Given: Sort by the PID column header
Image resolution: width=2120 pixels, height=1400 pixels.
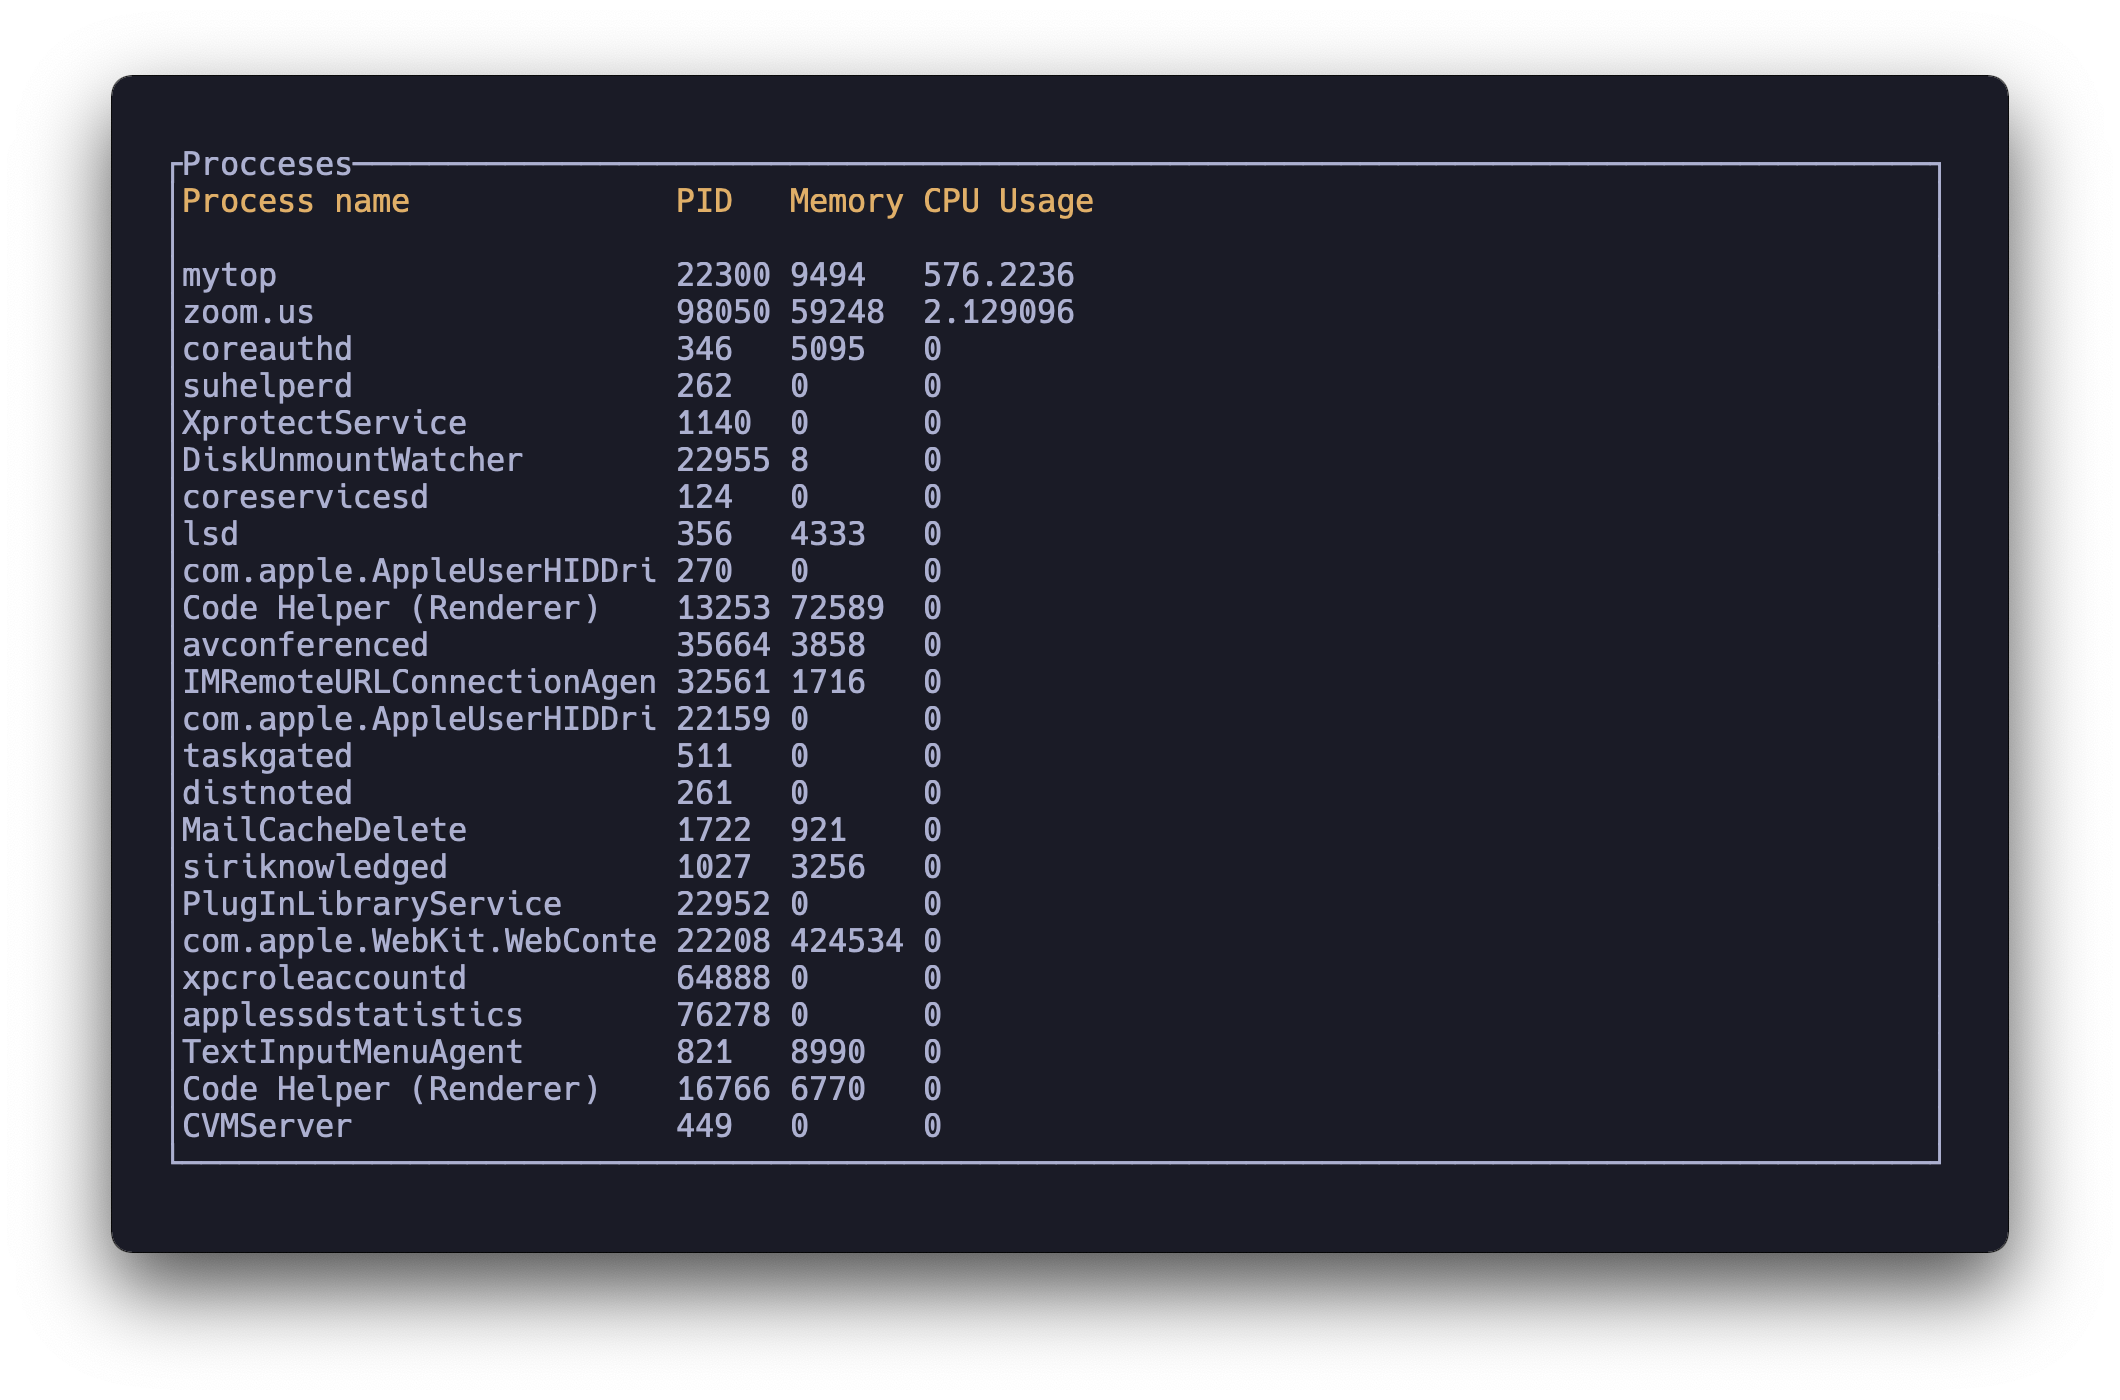Looking at the screenshot, I should [x=706, y=200].
